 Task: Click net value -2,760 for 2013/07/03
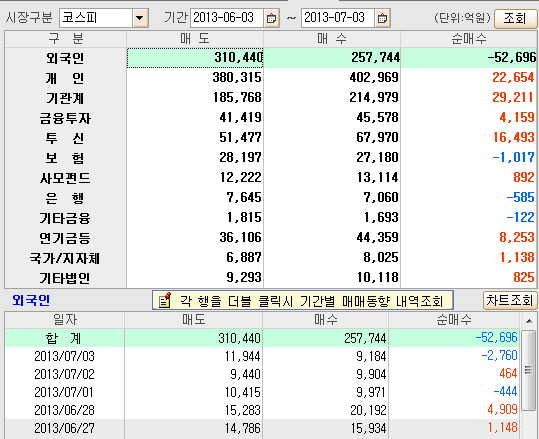(x=499, y=355)
